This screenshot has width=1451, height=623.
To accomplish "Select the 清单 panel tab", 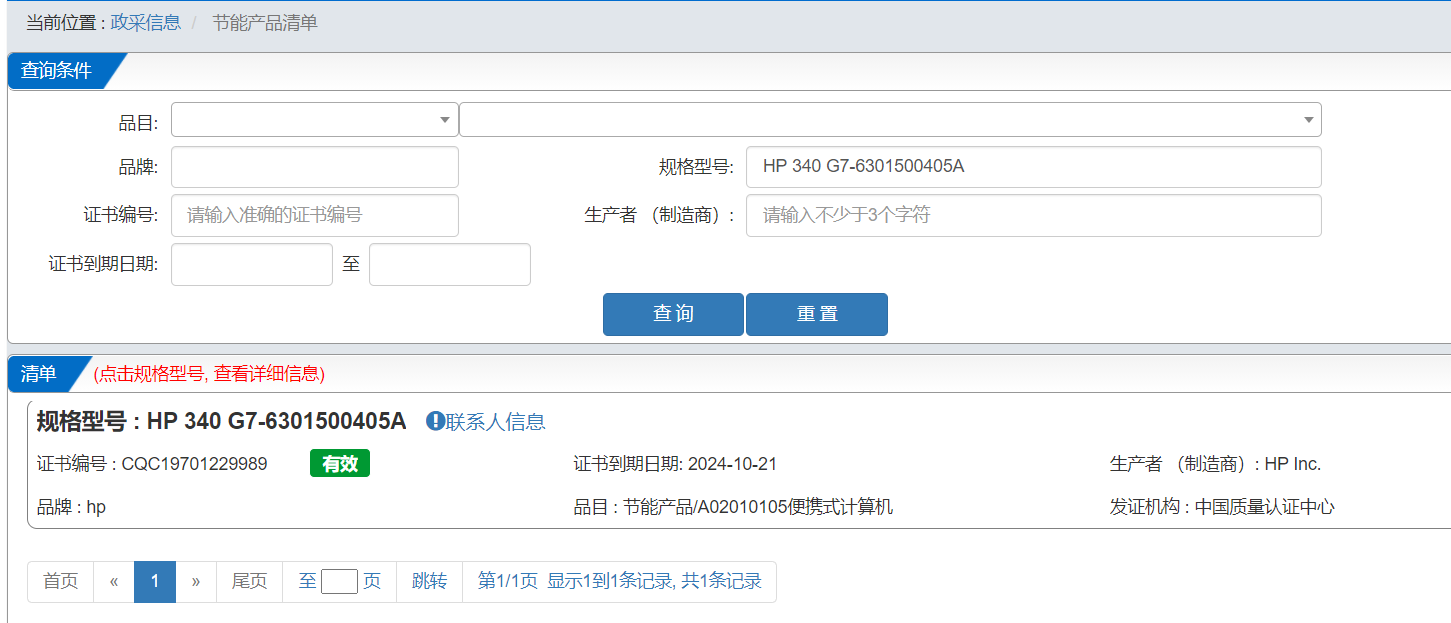I will pyautogui.click(x=39, y=374).
